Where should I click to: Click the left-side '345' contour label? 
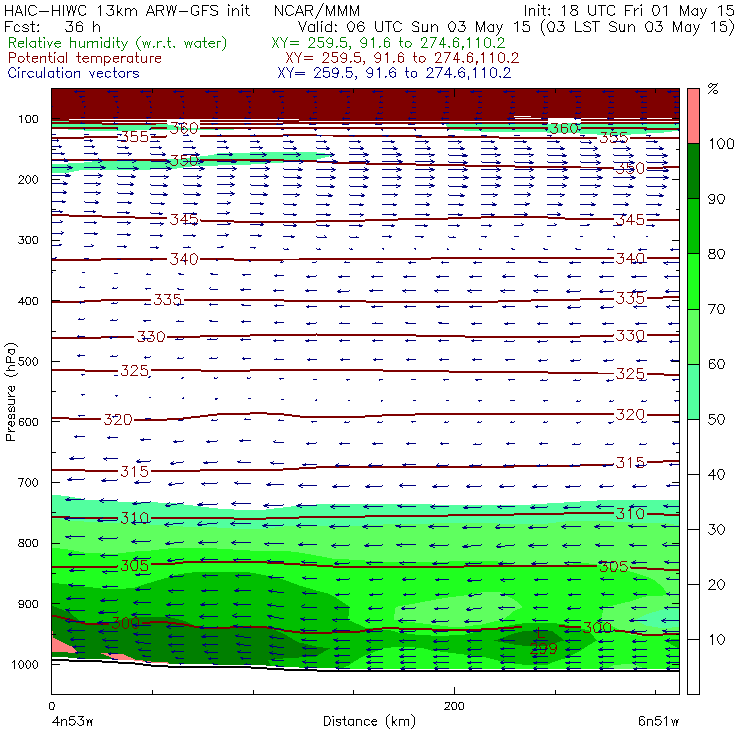(184, 219)
